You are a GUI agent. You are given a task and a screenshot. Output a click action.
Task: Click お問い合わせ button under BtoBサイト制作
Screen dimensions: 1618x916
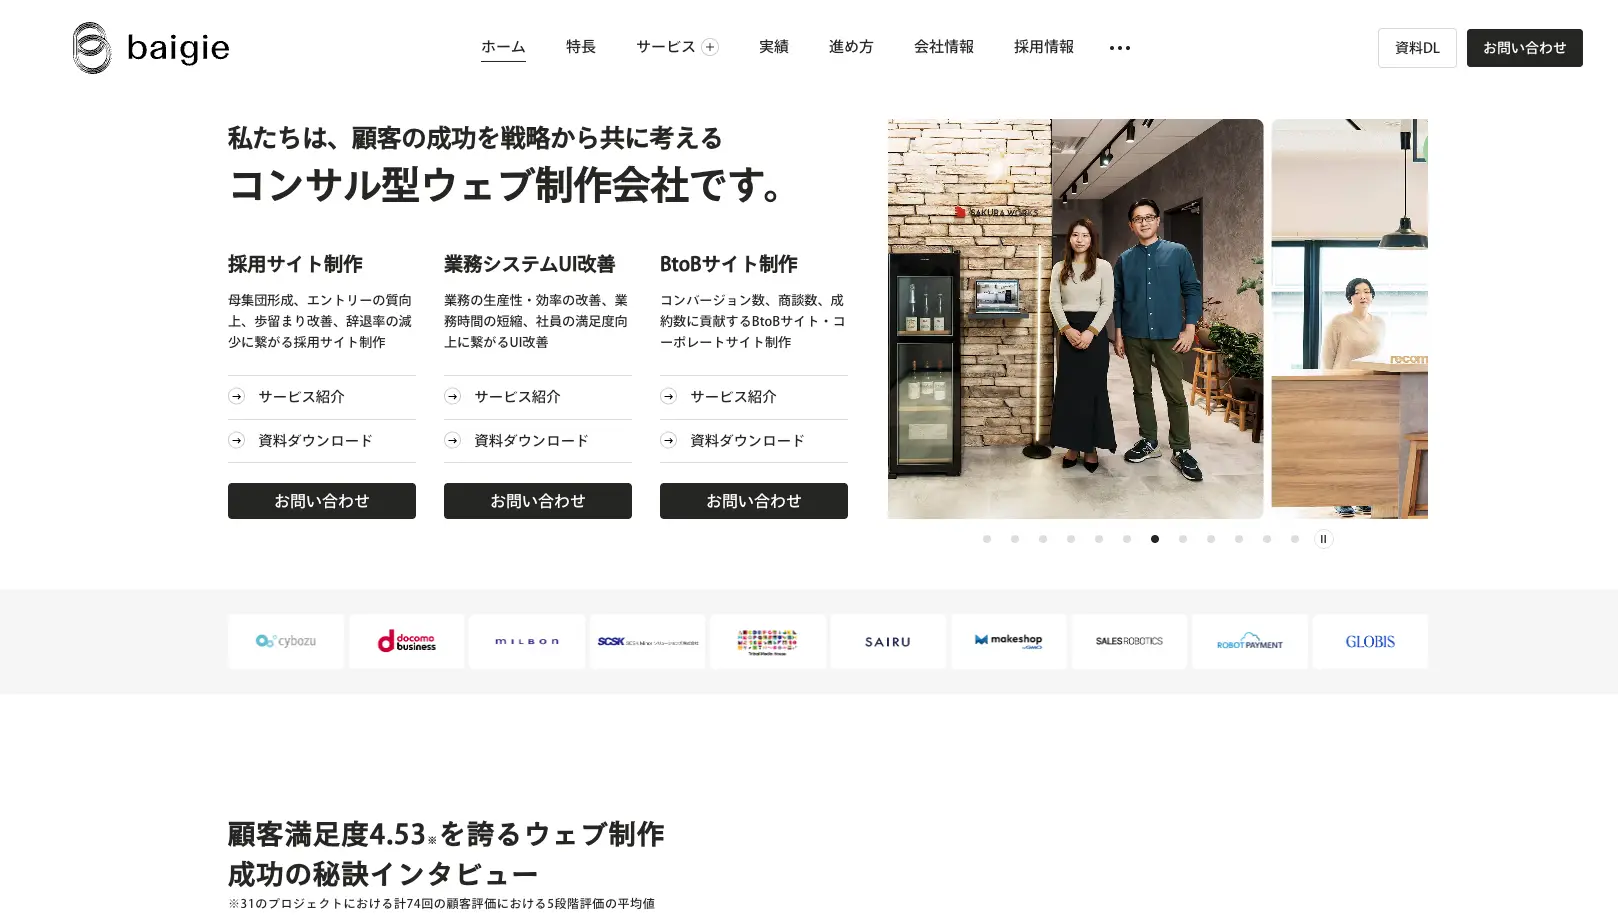754,501
